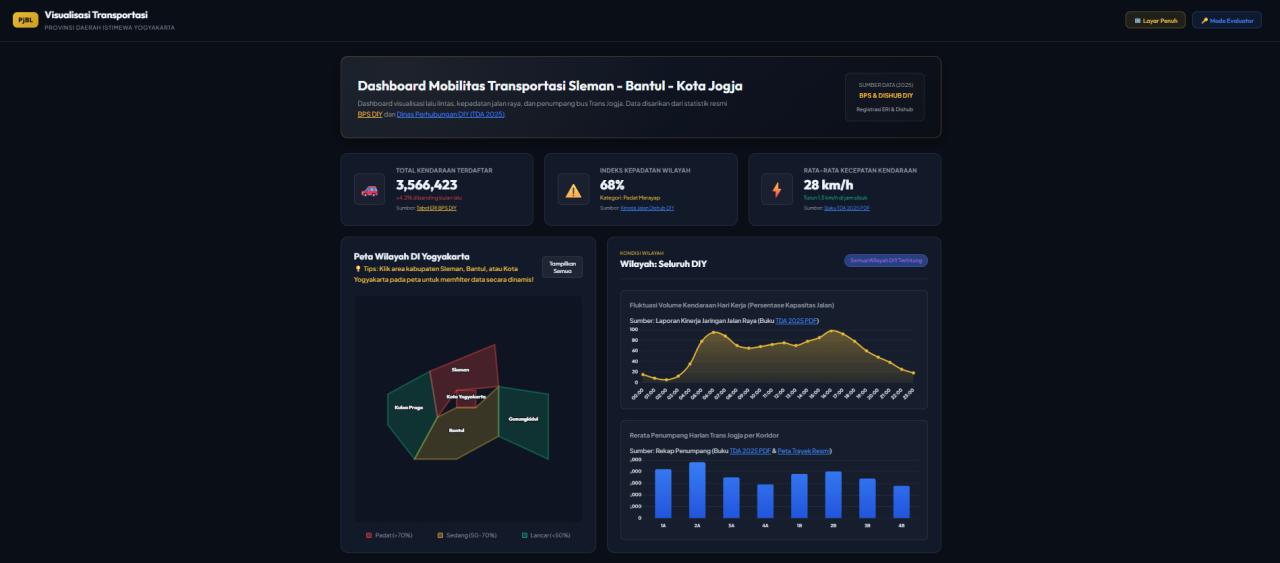Click the green Lancar (<50%) legend swatch
1280x563 pixels.
(x=525, y=536)
